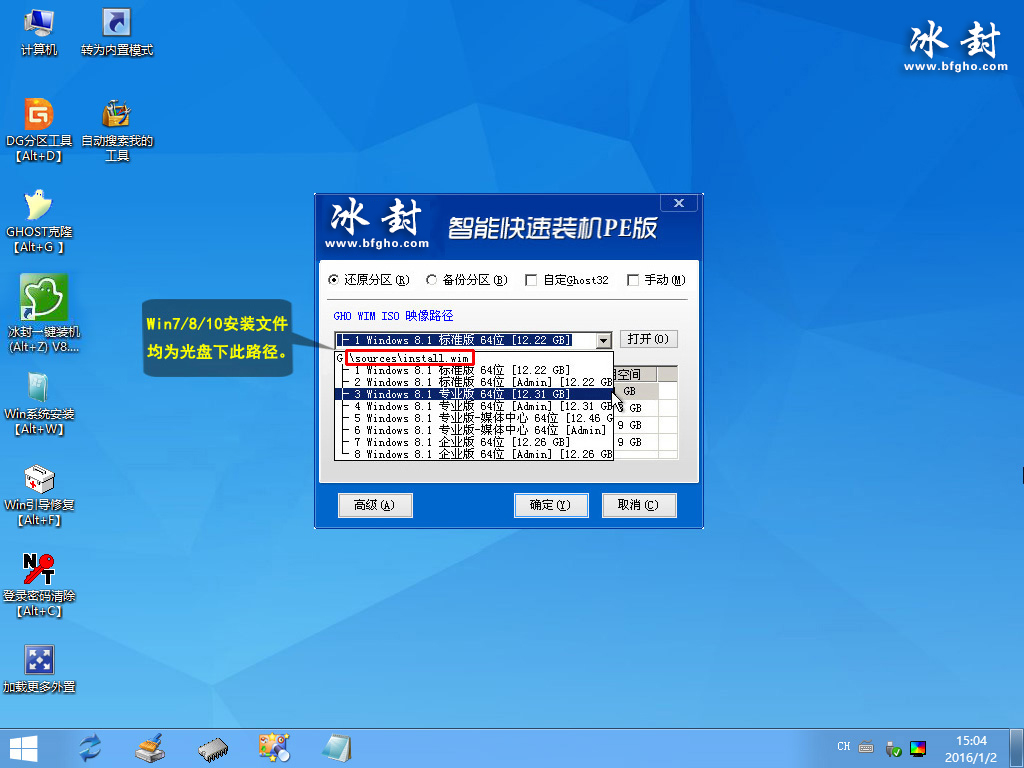Open the 自动搜索我的工具 icon

(x=117, y=129)
